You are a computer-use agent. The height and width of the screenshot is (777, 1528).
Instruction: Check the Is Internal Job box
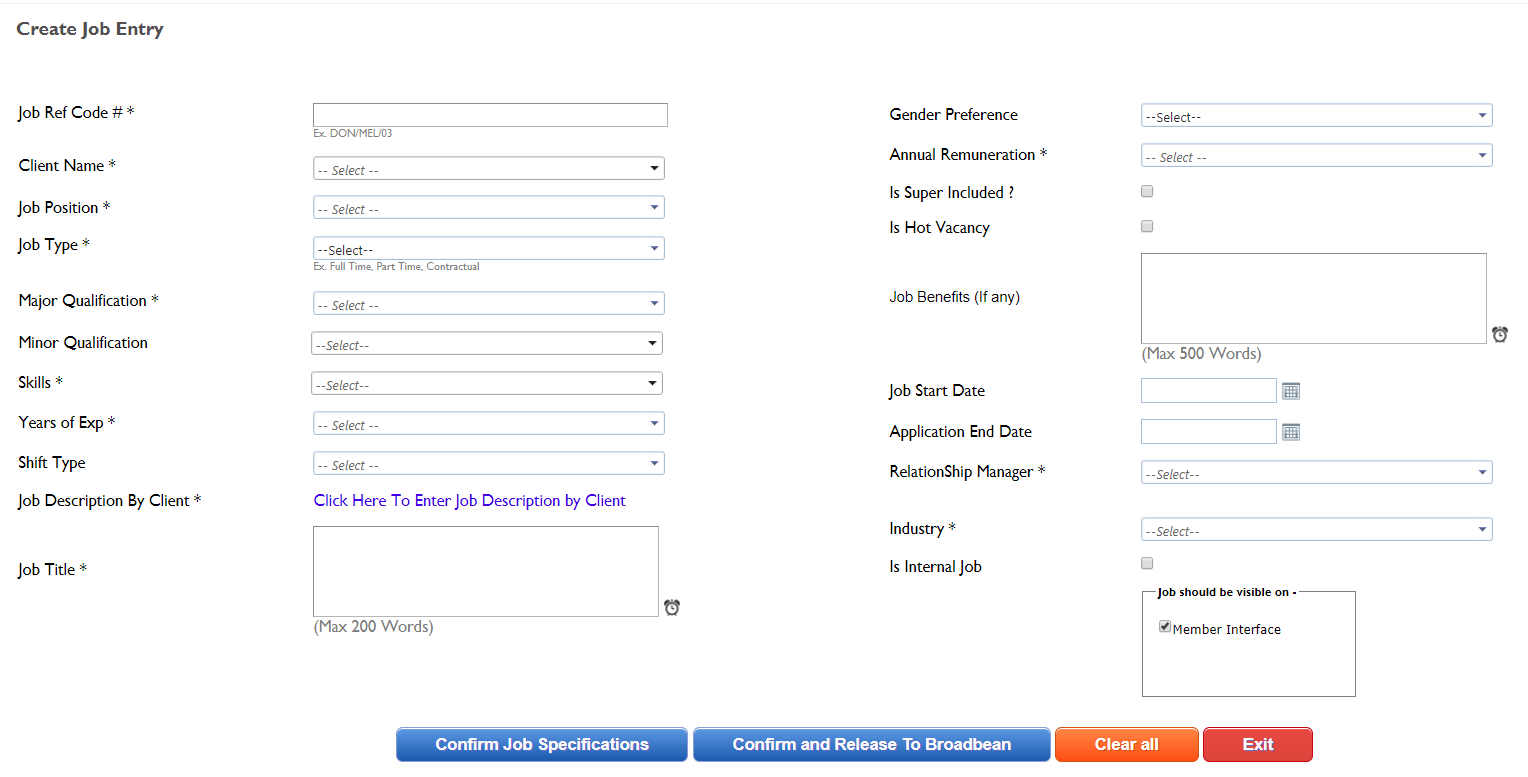click(x=1147, y=563)
